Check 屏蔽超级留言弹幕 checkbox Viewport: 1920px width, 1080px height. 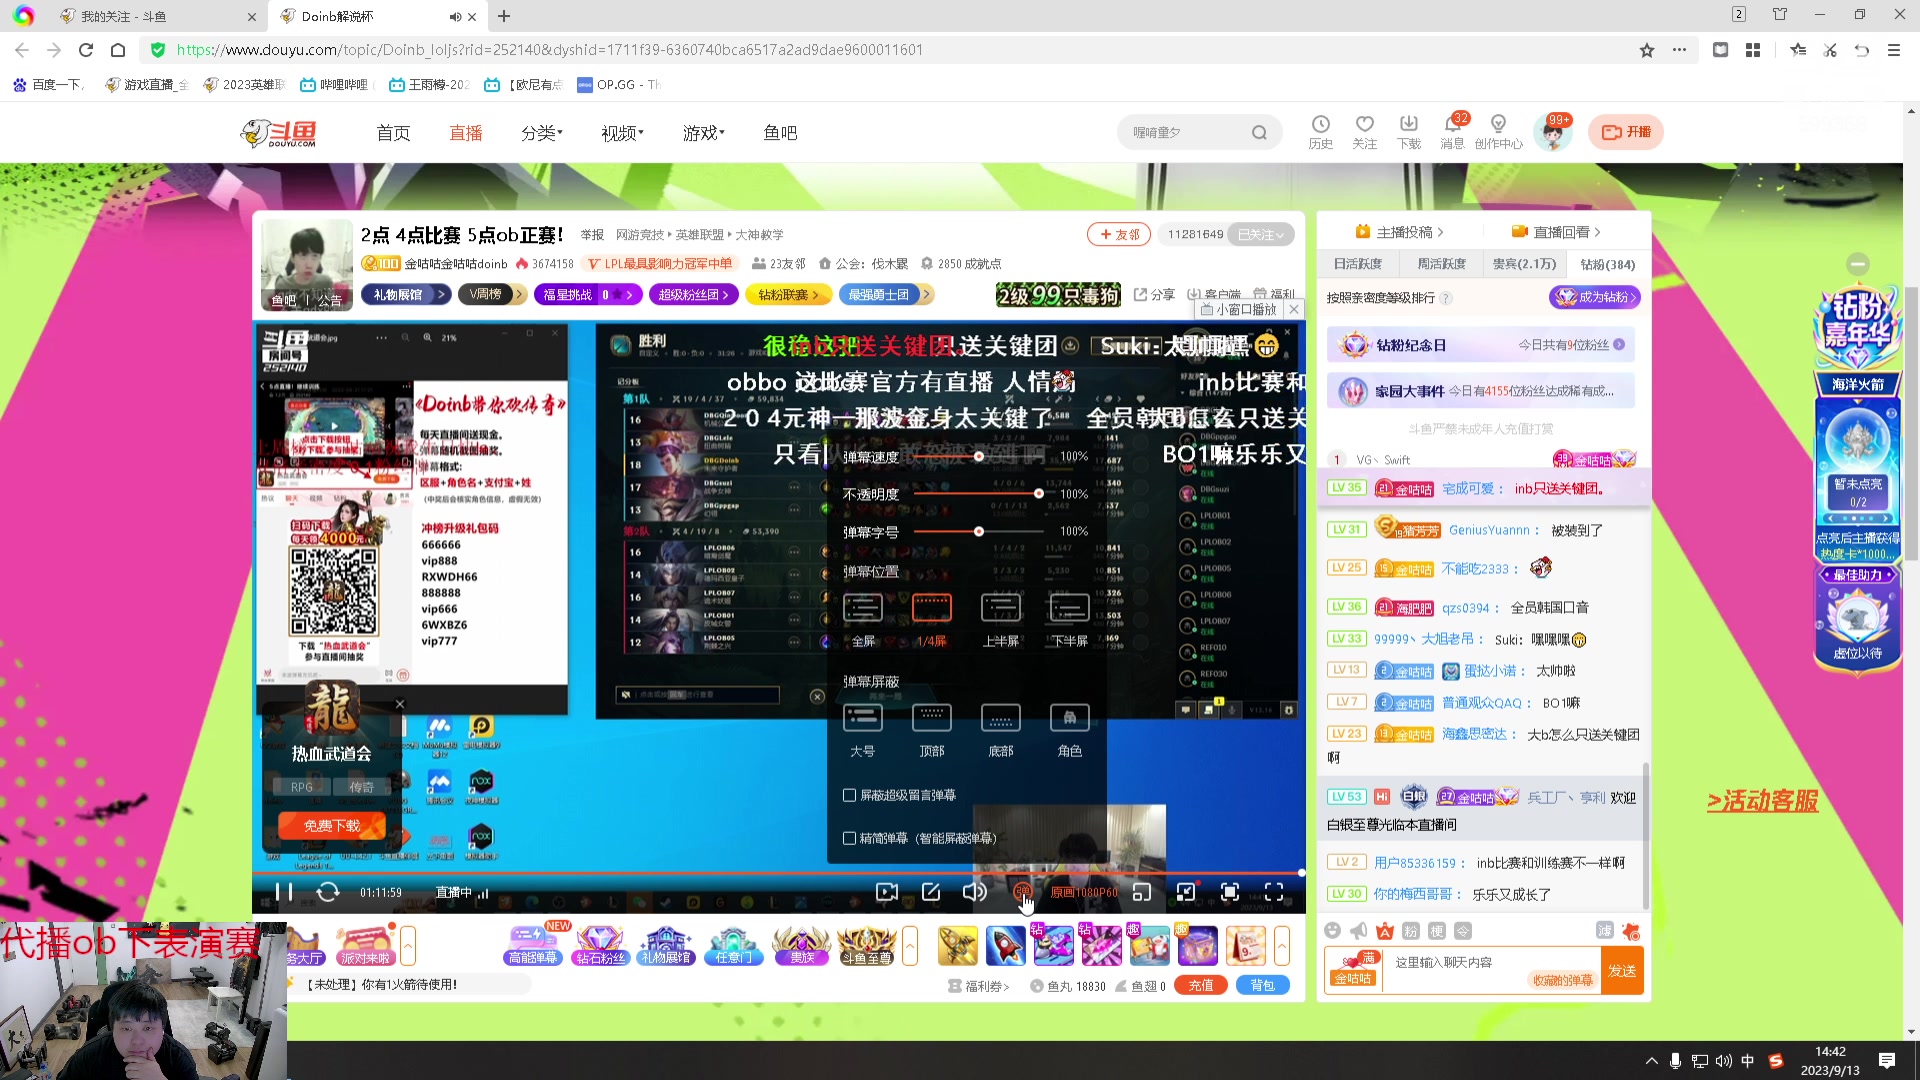[x=850, y=795]
